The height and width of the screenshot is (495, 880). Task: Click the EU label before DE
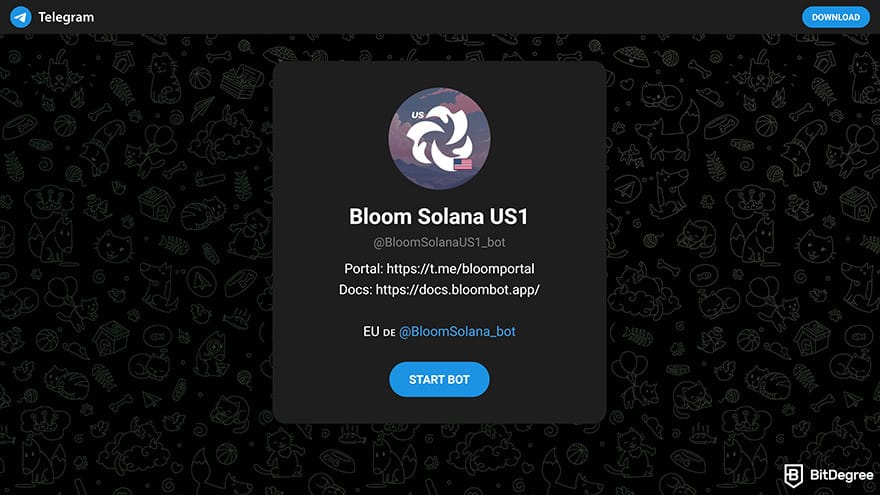pyautogui.click(x=371, y=332)
